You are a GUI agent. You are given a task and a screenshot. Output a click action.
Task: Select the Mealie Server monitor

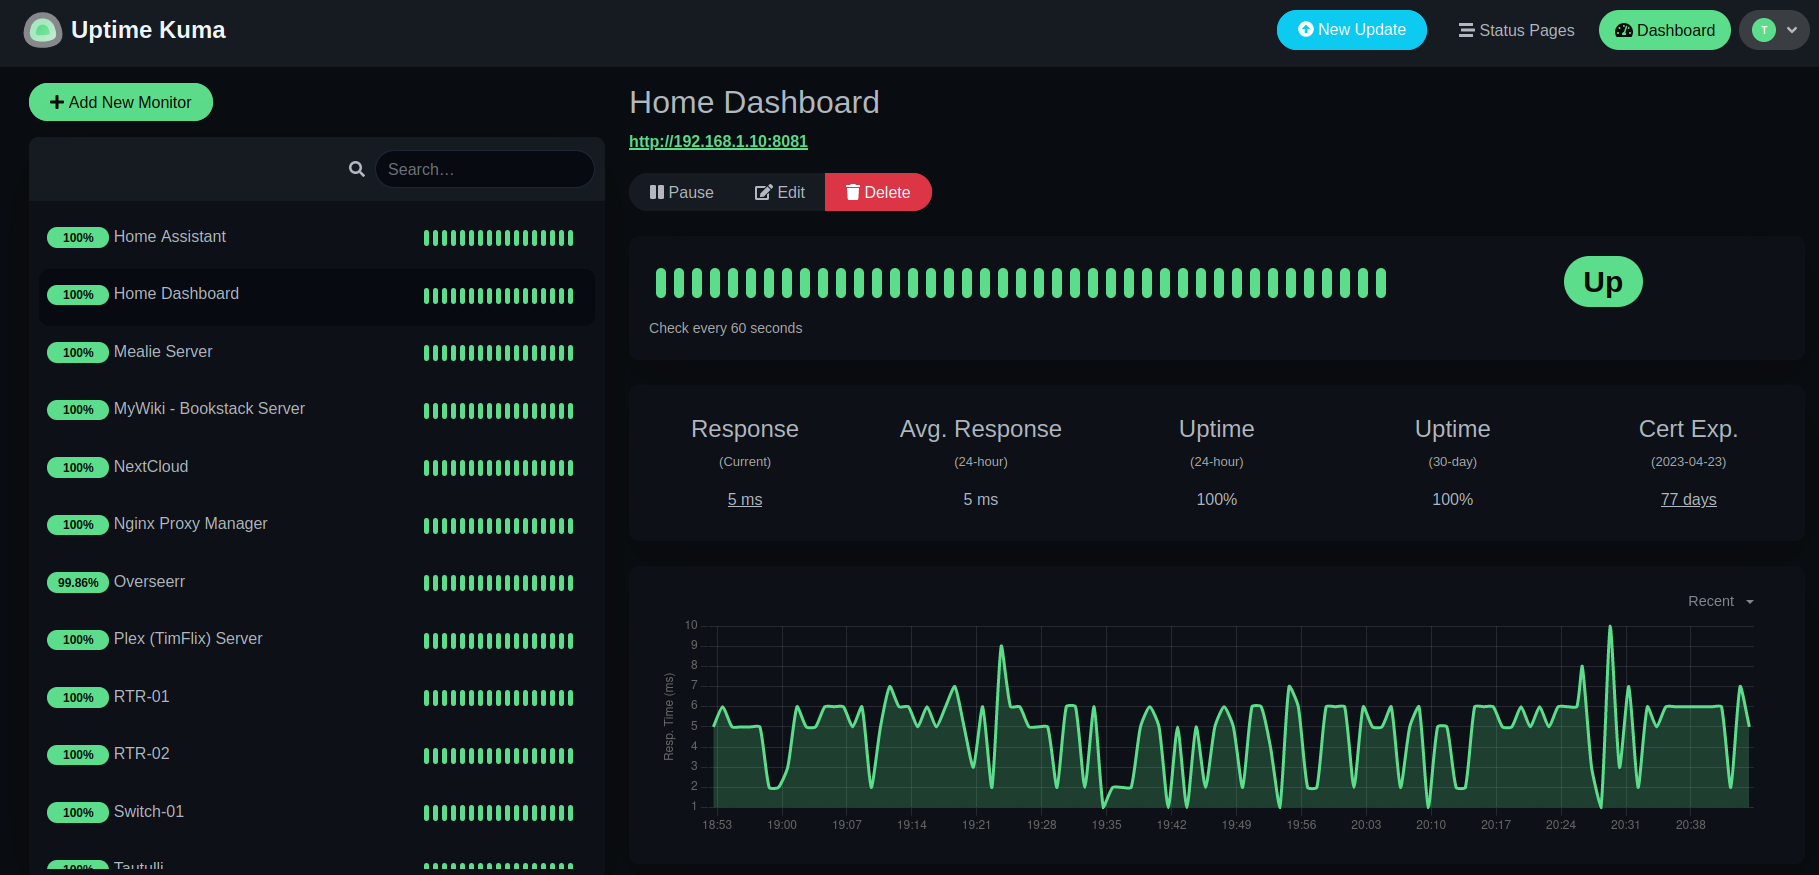pyautogui.click(x=316, y=352)
